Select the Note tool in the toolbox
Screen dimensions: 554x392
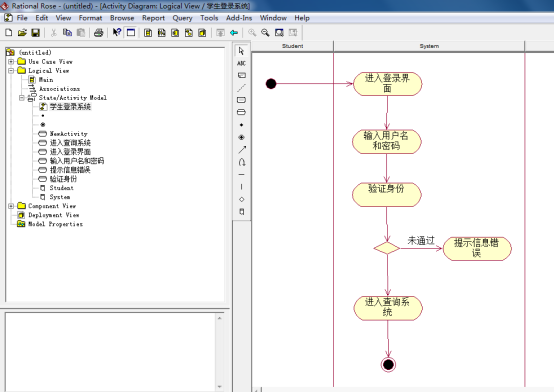[x=241, y=75]
